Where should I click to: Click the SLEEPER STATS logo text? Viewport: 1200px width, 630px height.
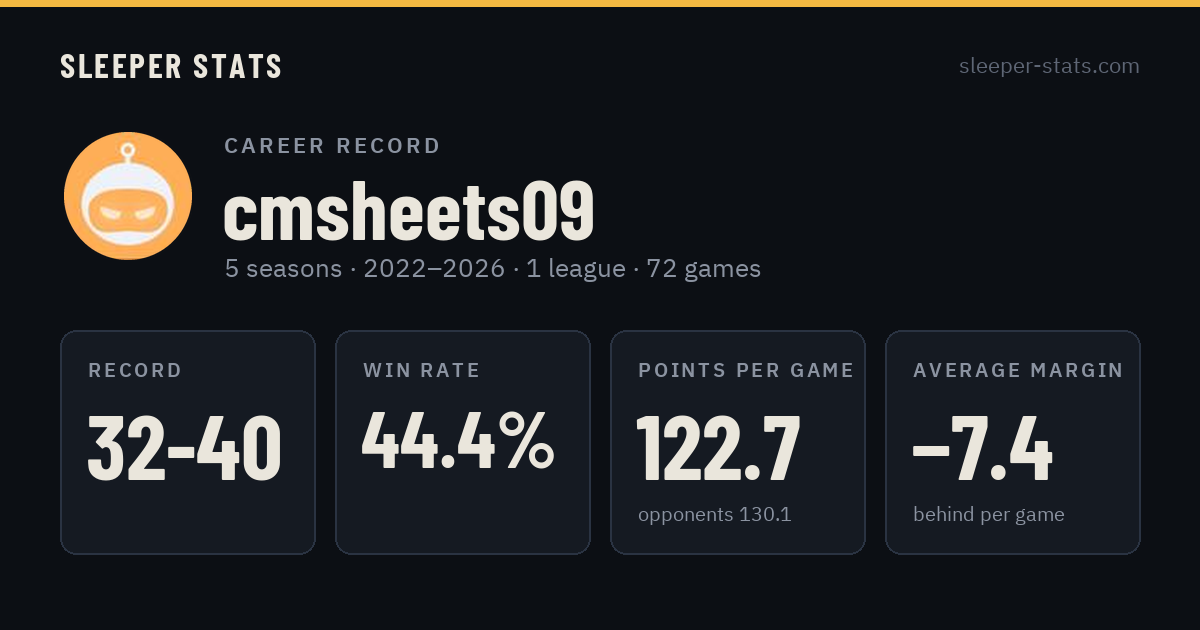click(171, 67)
